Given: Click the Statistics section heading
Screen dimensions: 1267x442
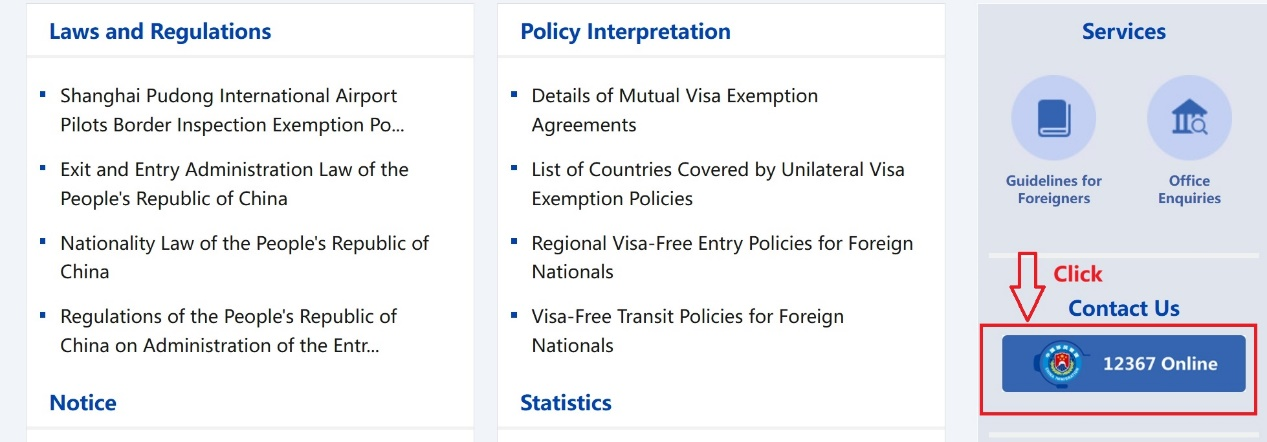Looking at the screenshot, I should (x=565, y=403).
